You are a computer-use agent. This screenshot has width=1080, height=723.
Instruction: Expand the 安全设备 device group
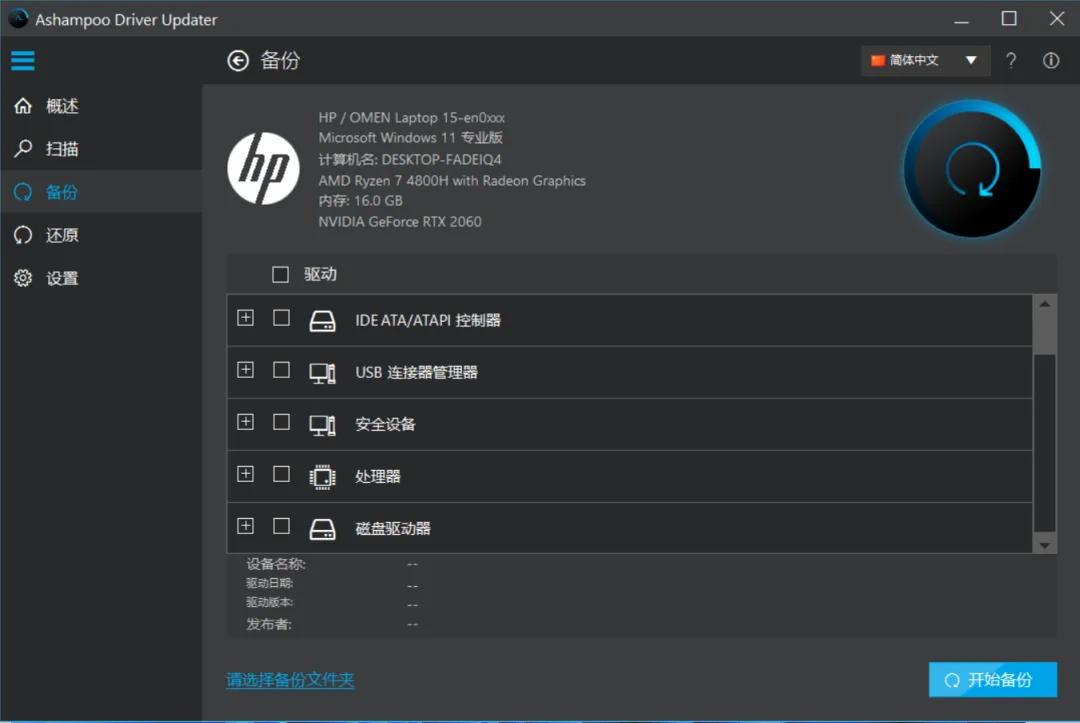click(x=245, y=422)
